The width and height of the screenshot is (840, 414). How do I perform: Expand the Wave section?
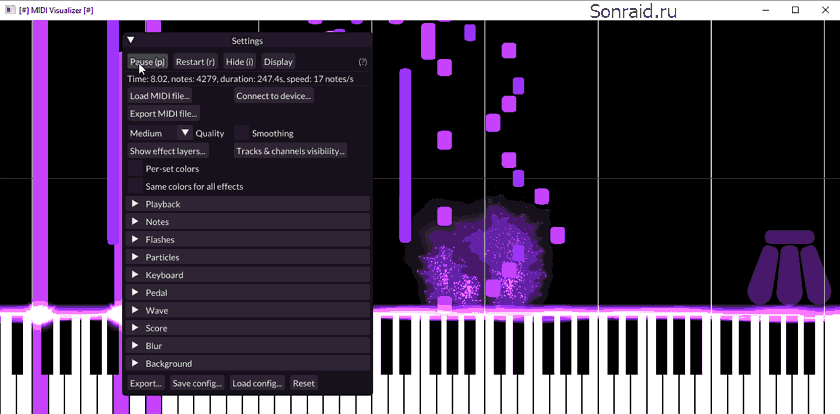pyautogui.click(x=248, y=310)
